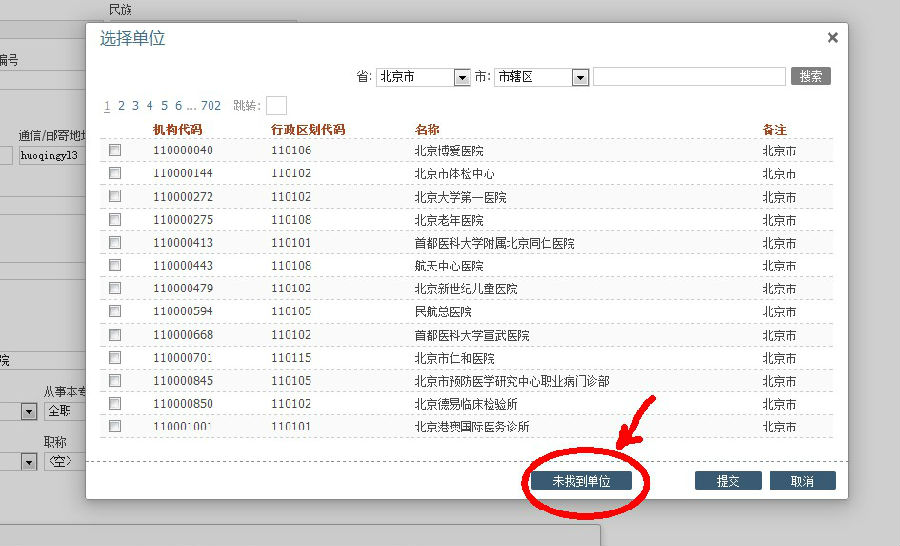The height and width of the screenshot is (546, 900).
Task: Click the 未找到单位 button
Action: pos(582,481)
